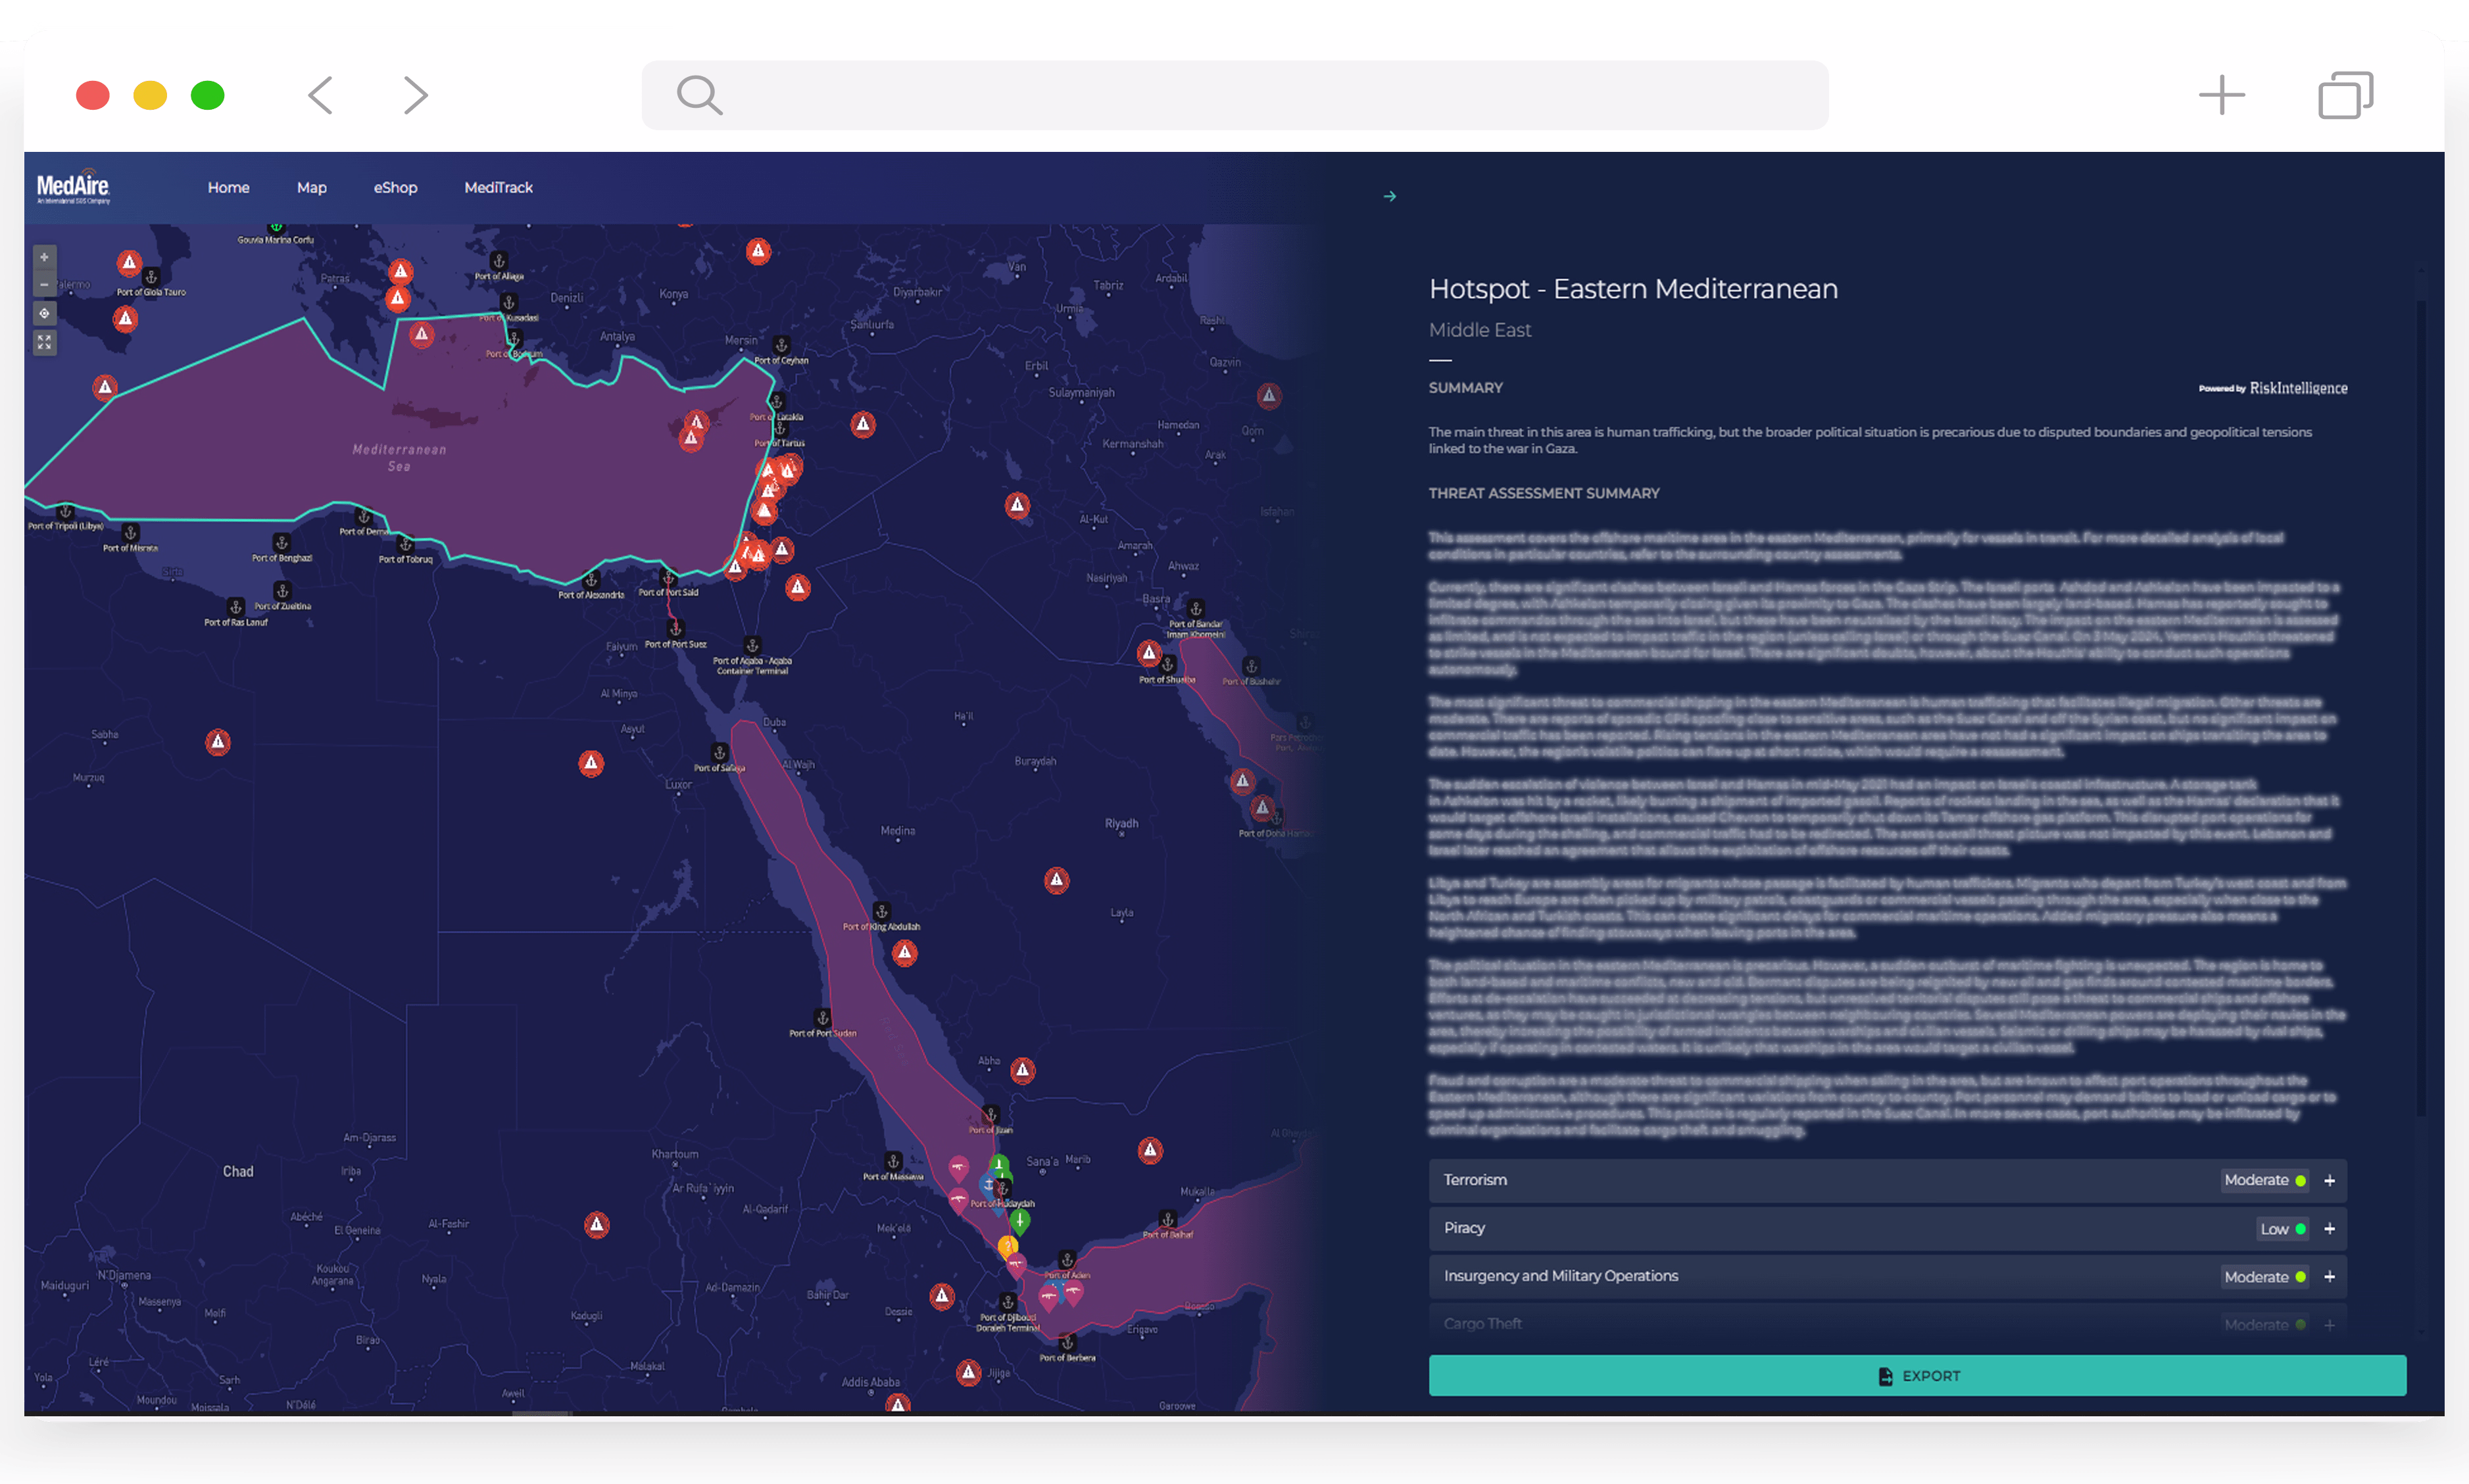Zoom out on the map

click(44, 285)
